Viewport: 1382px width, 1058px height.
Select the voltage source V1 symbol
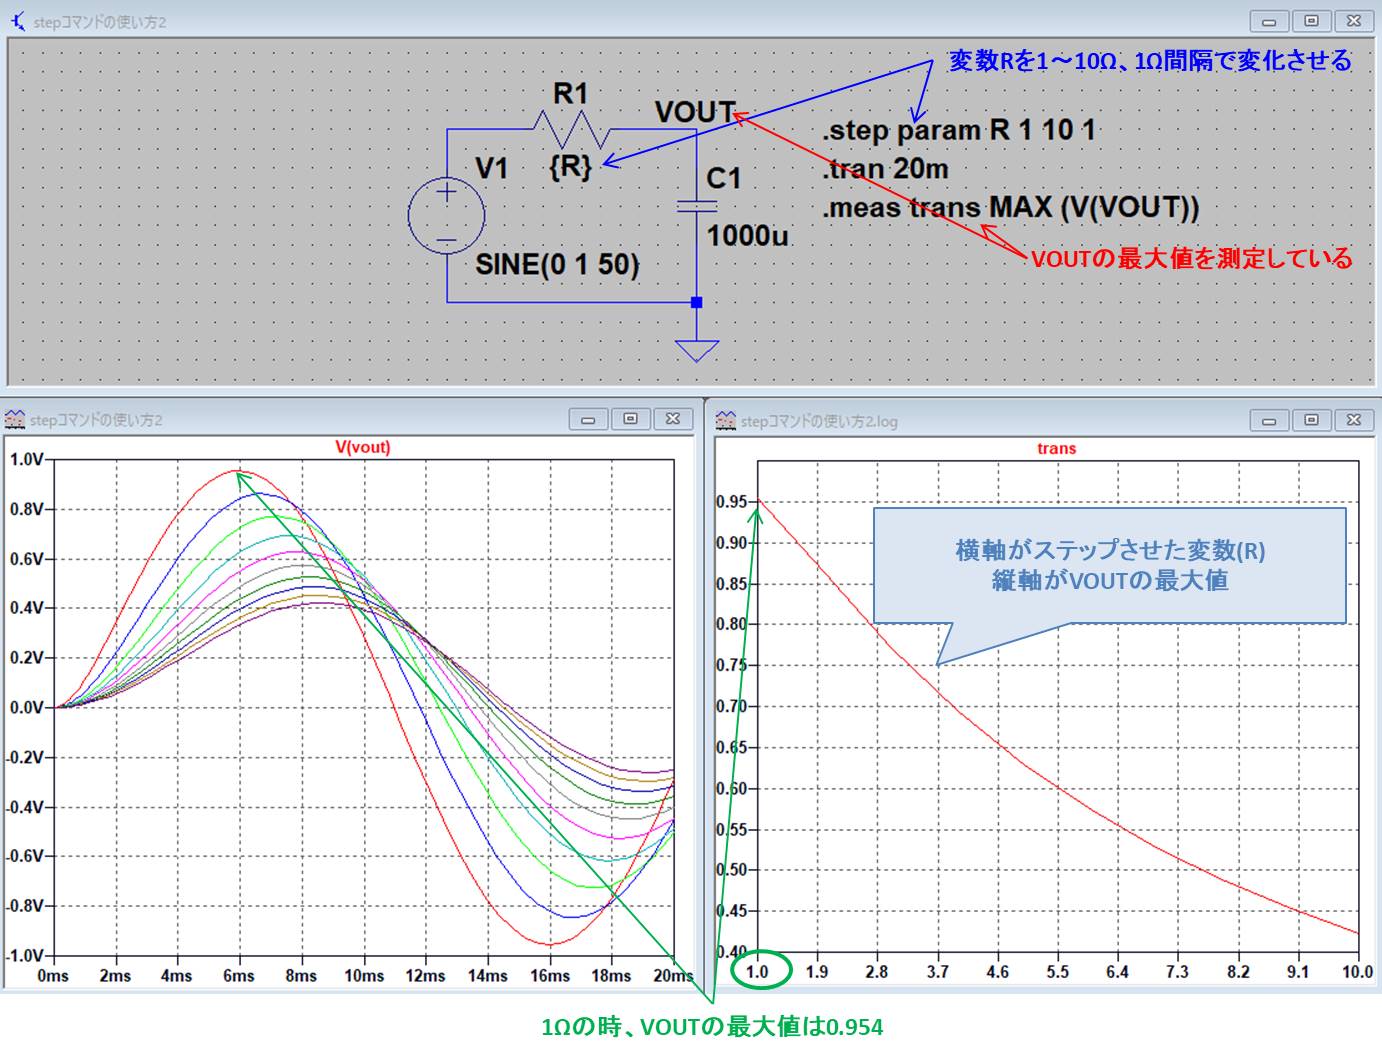tap(447, 216)
